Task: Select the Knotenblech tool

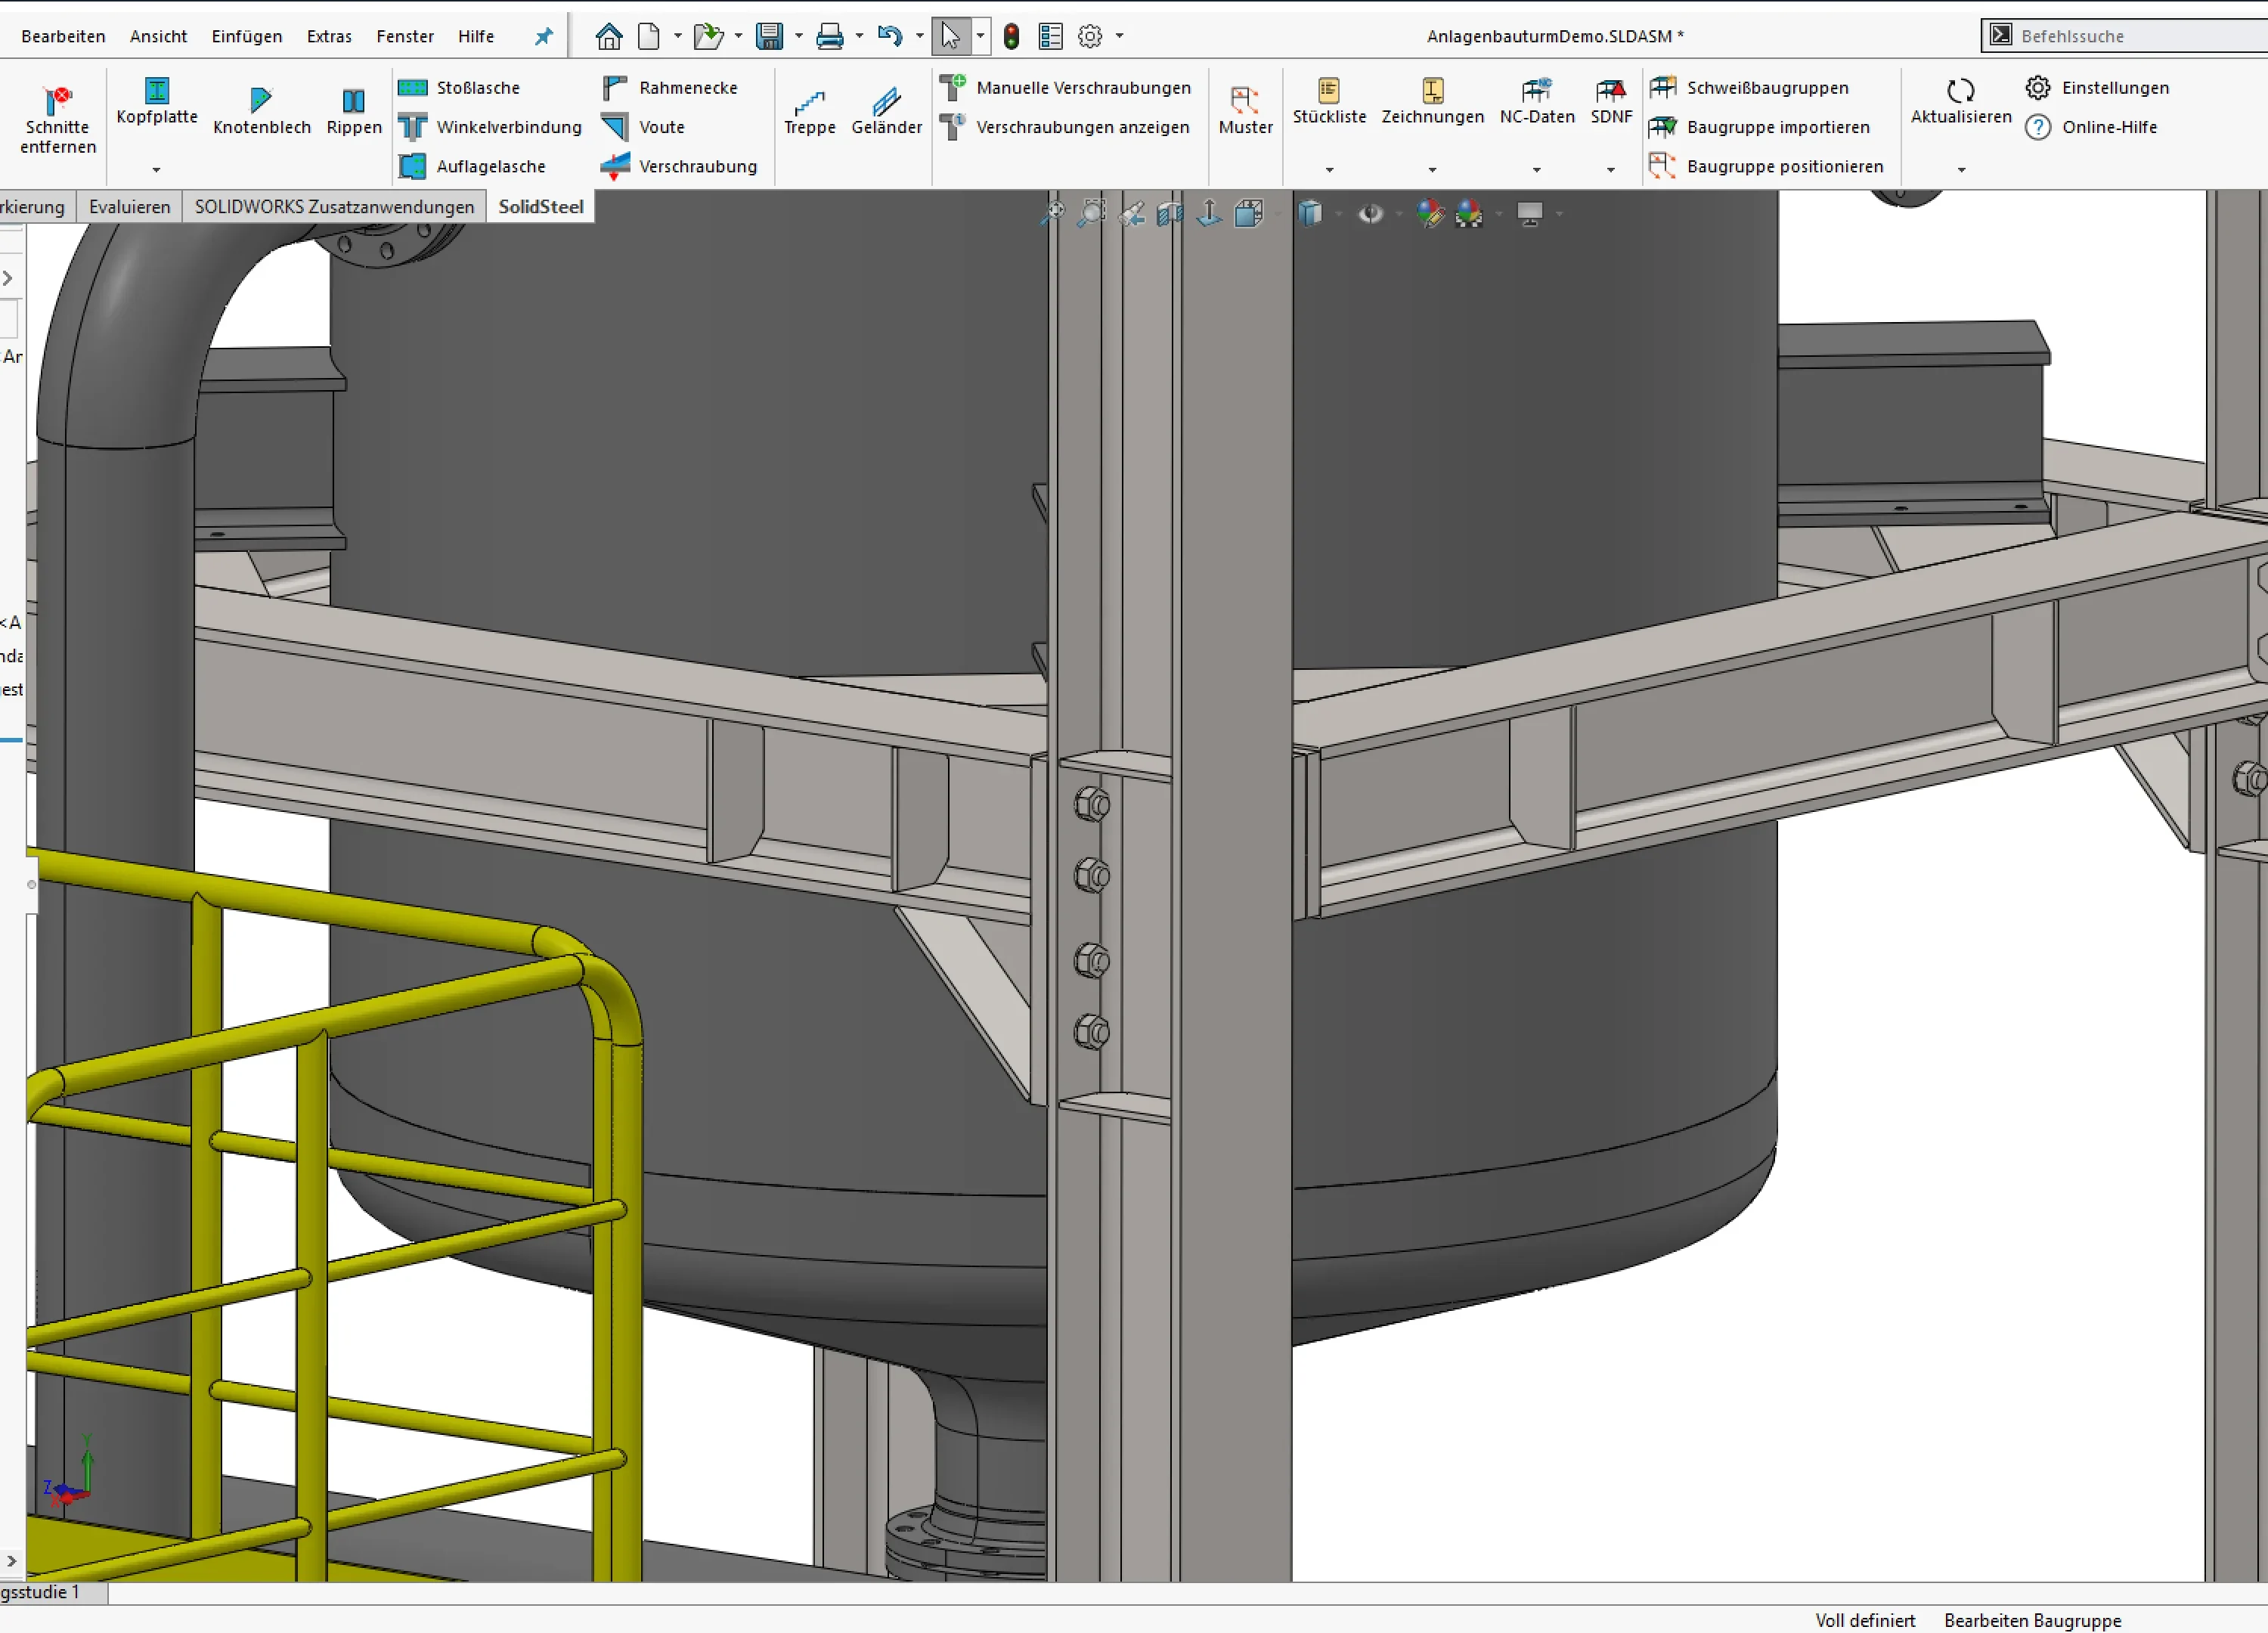Action: click(261, 111)
